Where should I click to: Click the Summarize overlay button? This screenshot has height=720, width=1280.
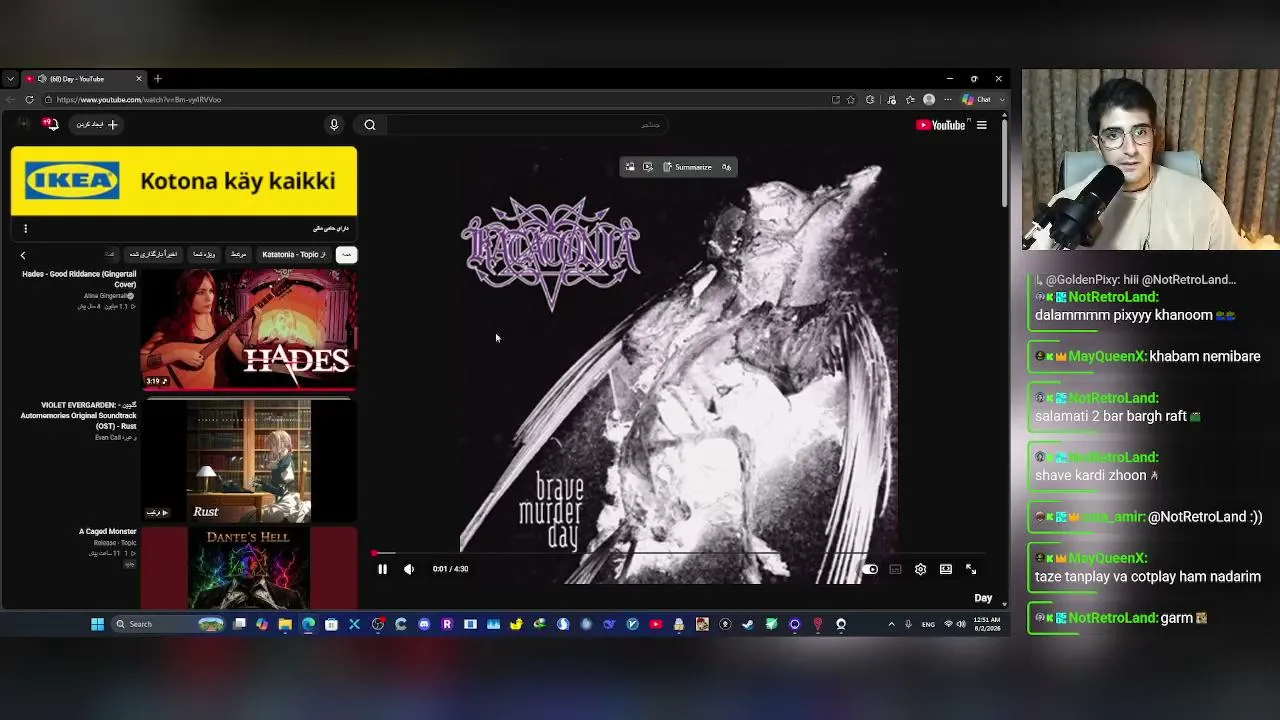click(x=688, y=167)
